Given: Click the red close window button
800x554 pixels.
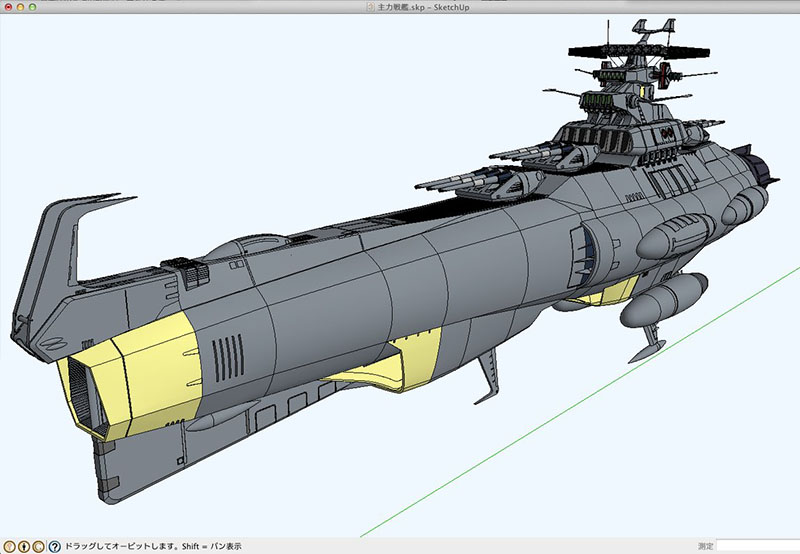Looking at the screenshot, I should 8,7.
